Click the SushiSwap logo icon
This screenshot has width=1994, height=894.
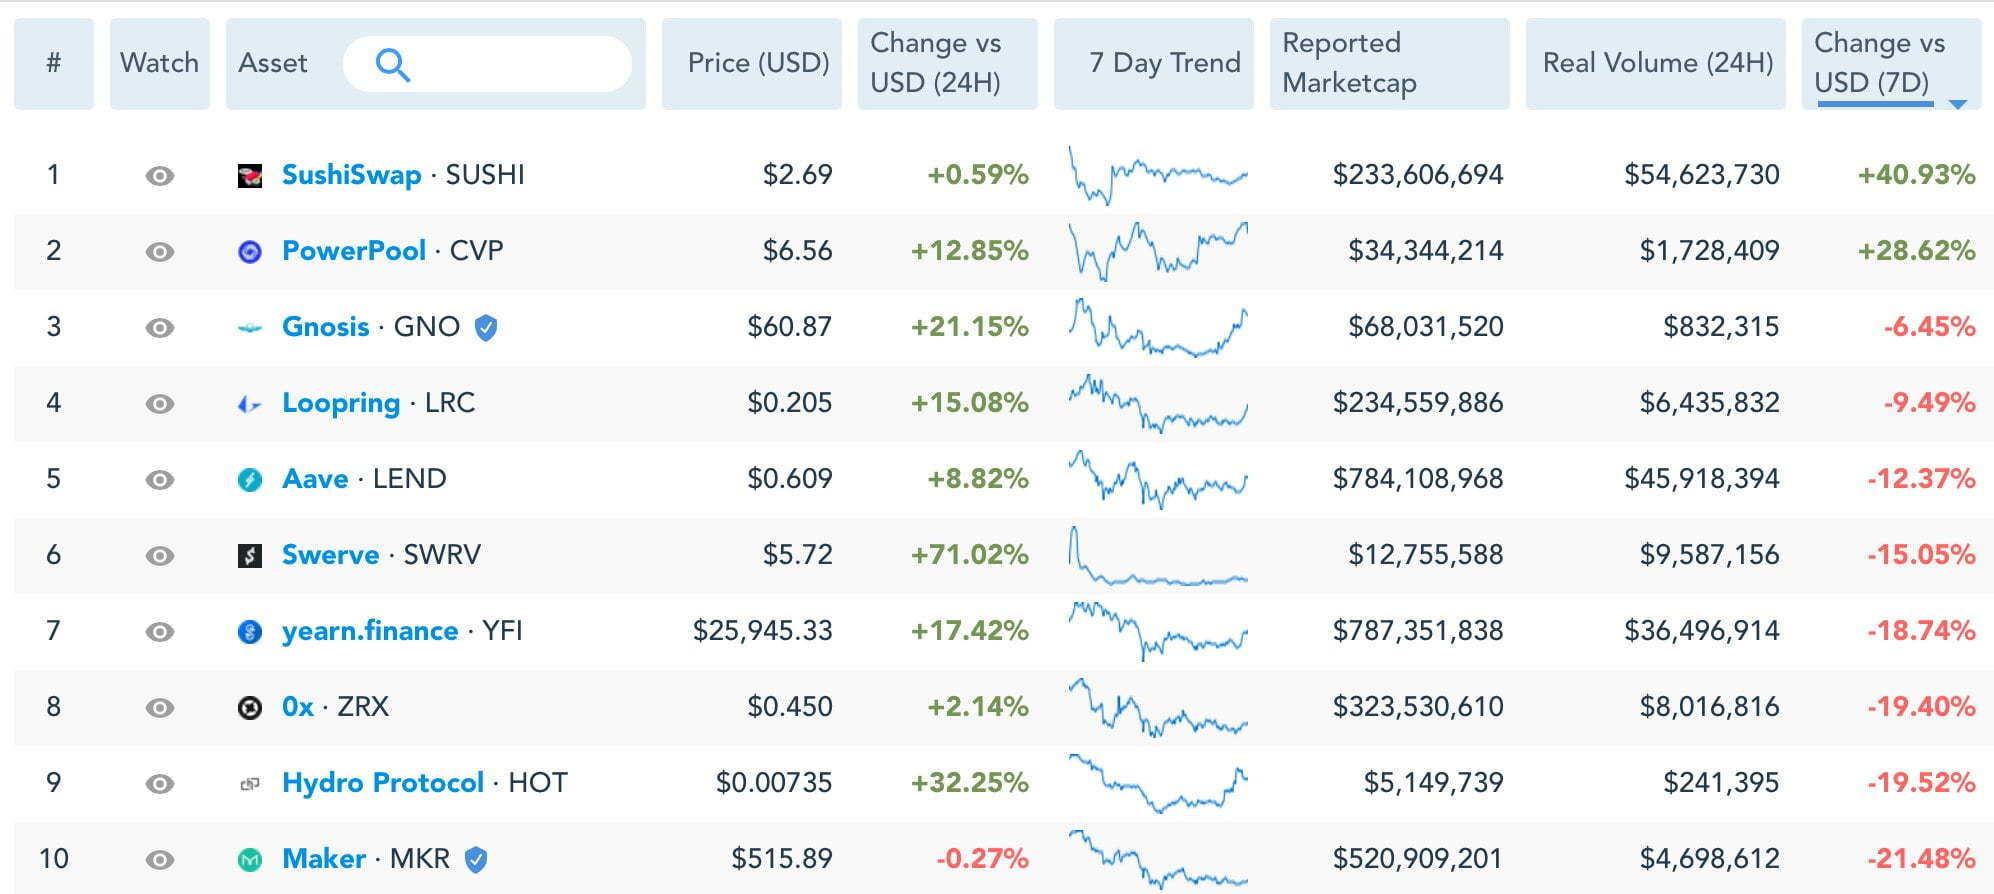coord(249,176)
